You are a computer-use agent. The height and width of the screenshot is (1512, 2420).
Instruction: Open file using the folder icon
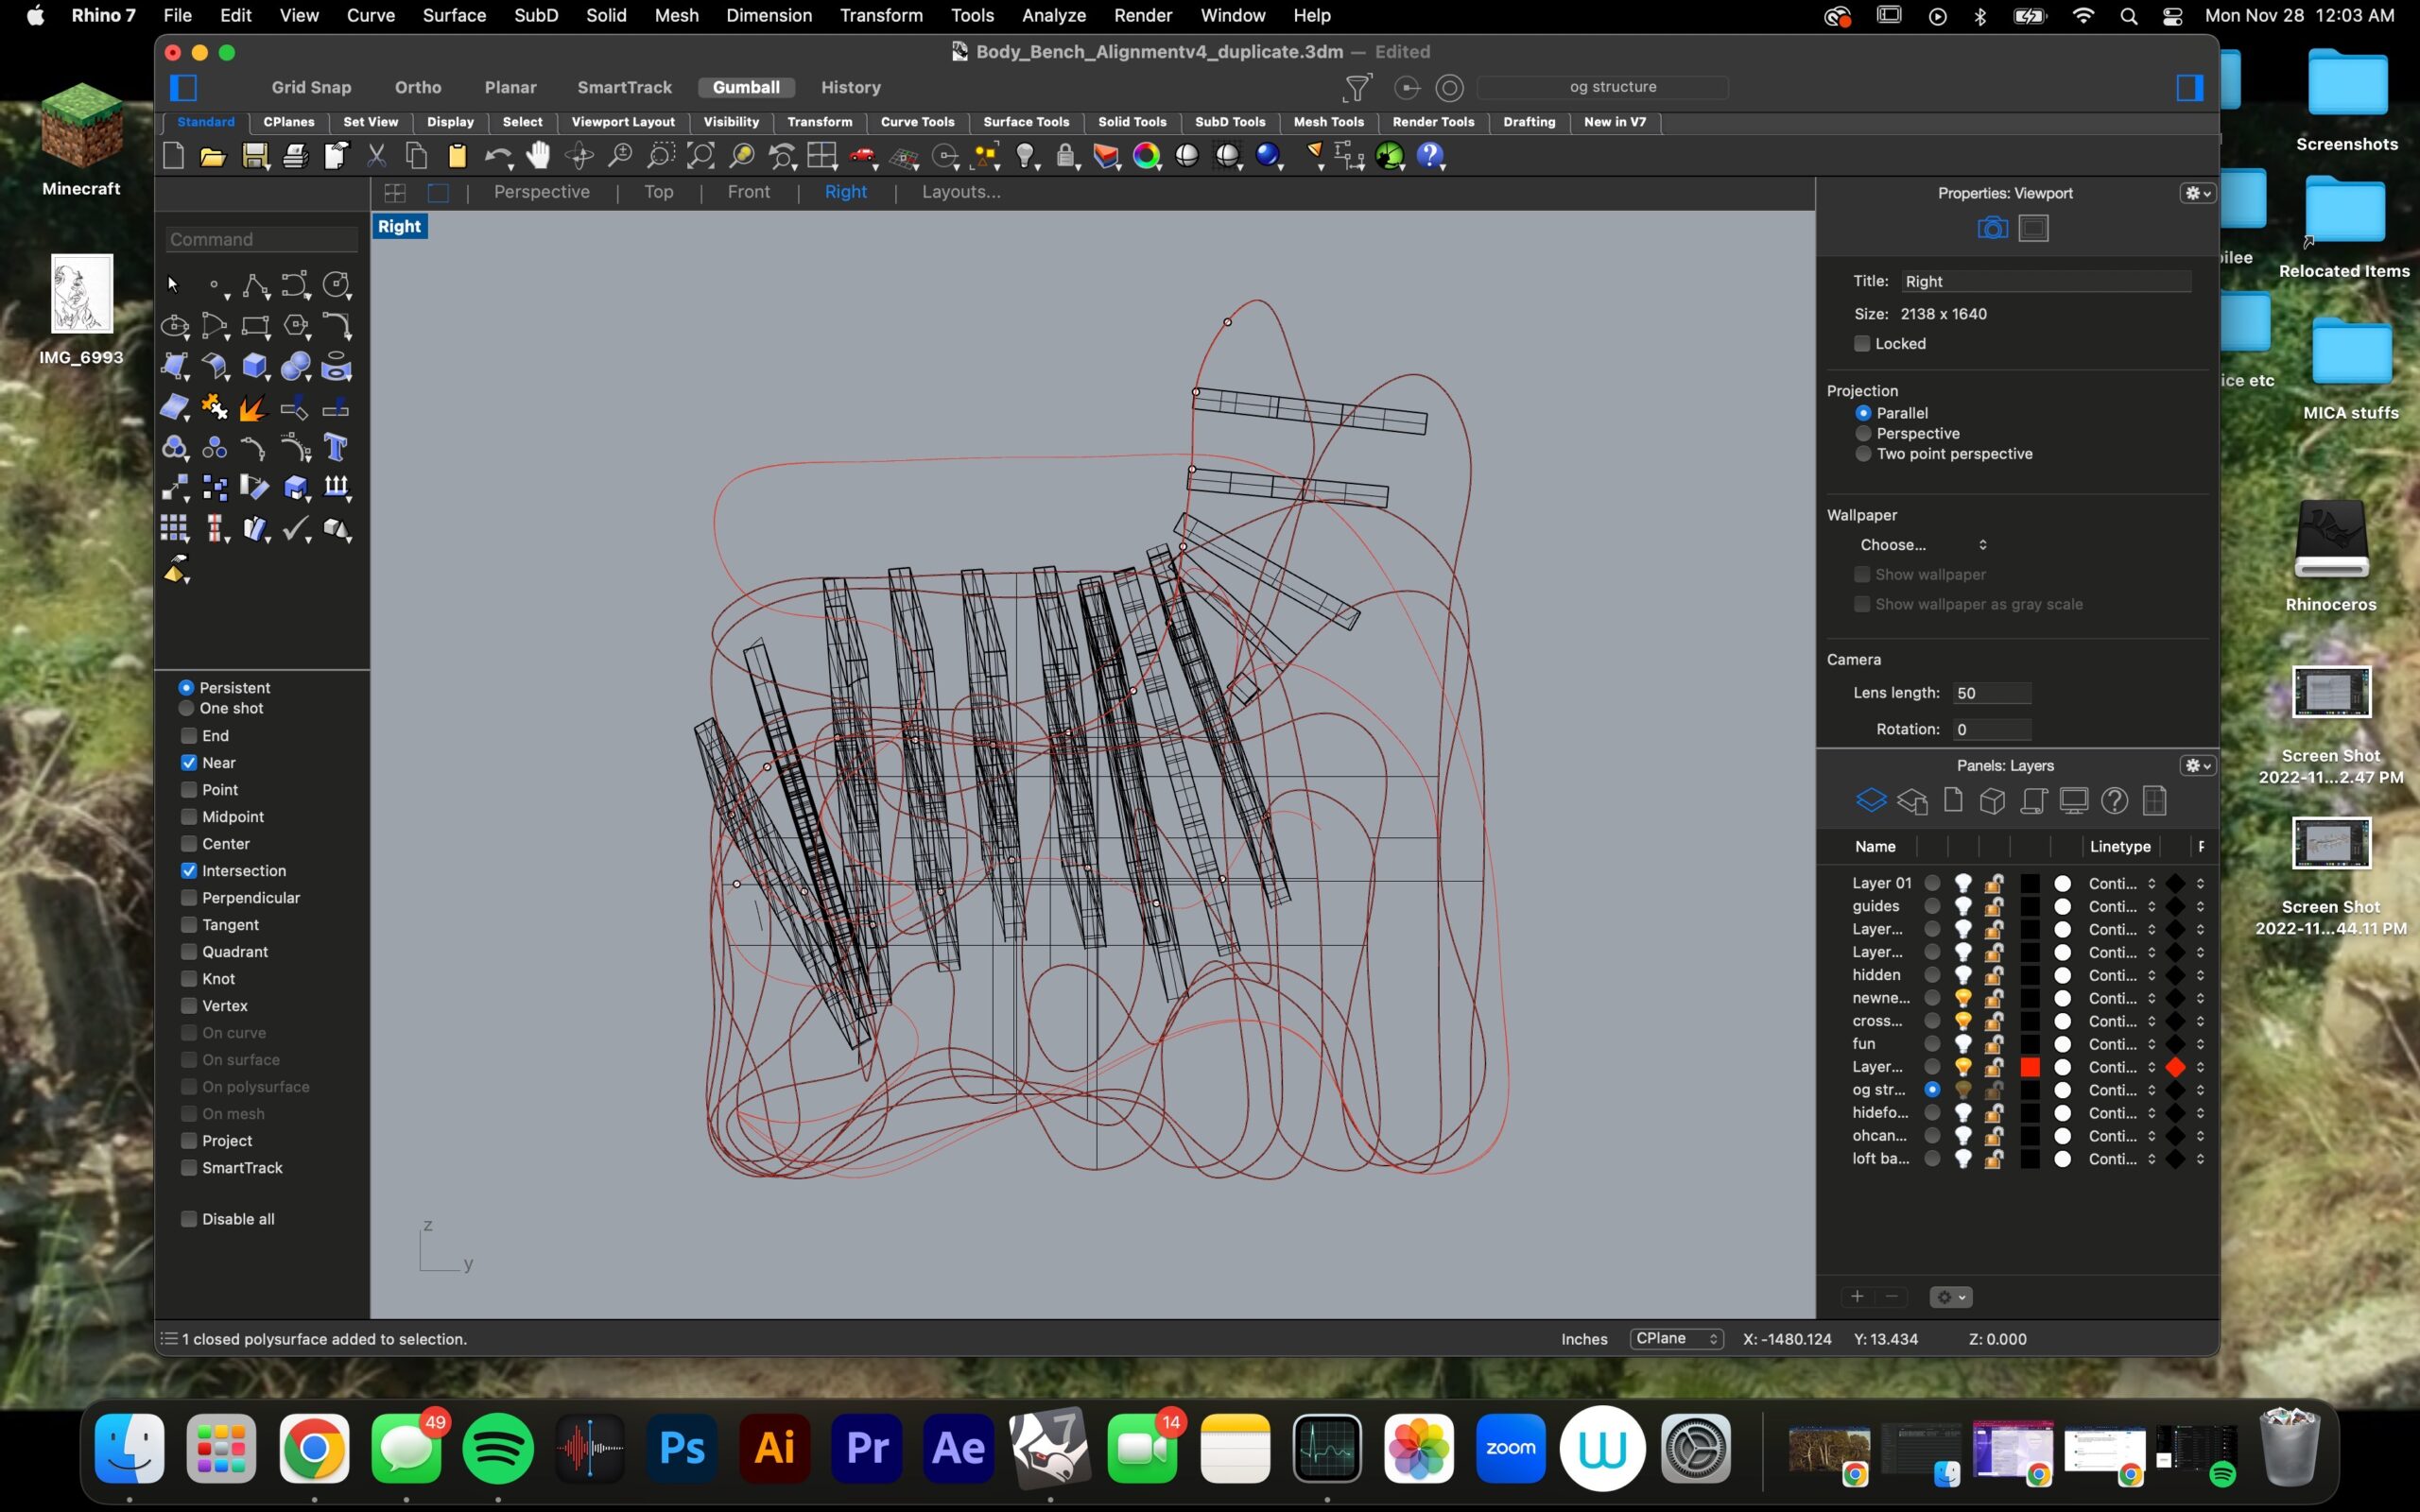click(212, 156)
